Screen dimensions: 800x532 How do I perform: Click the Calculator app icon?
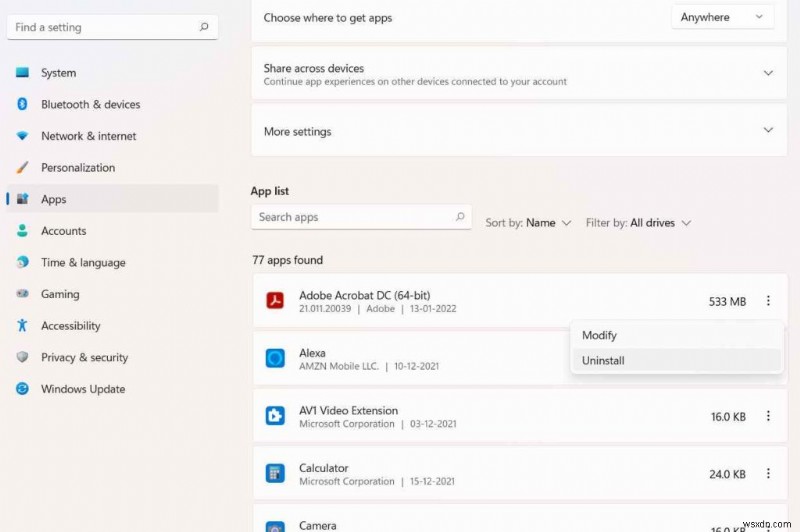coord(275,473)
